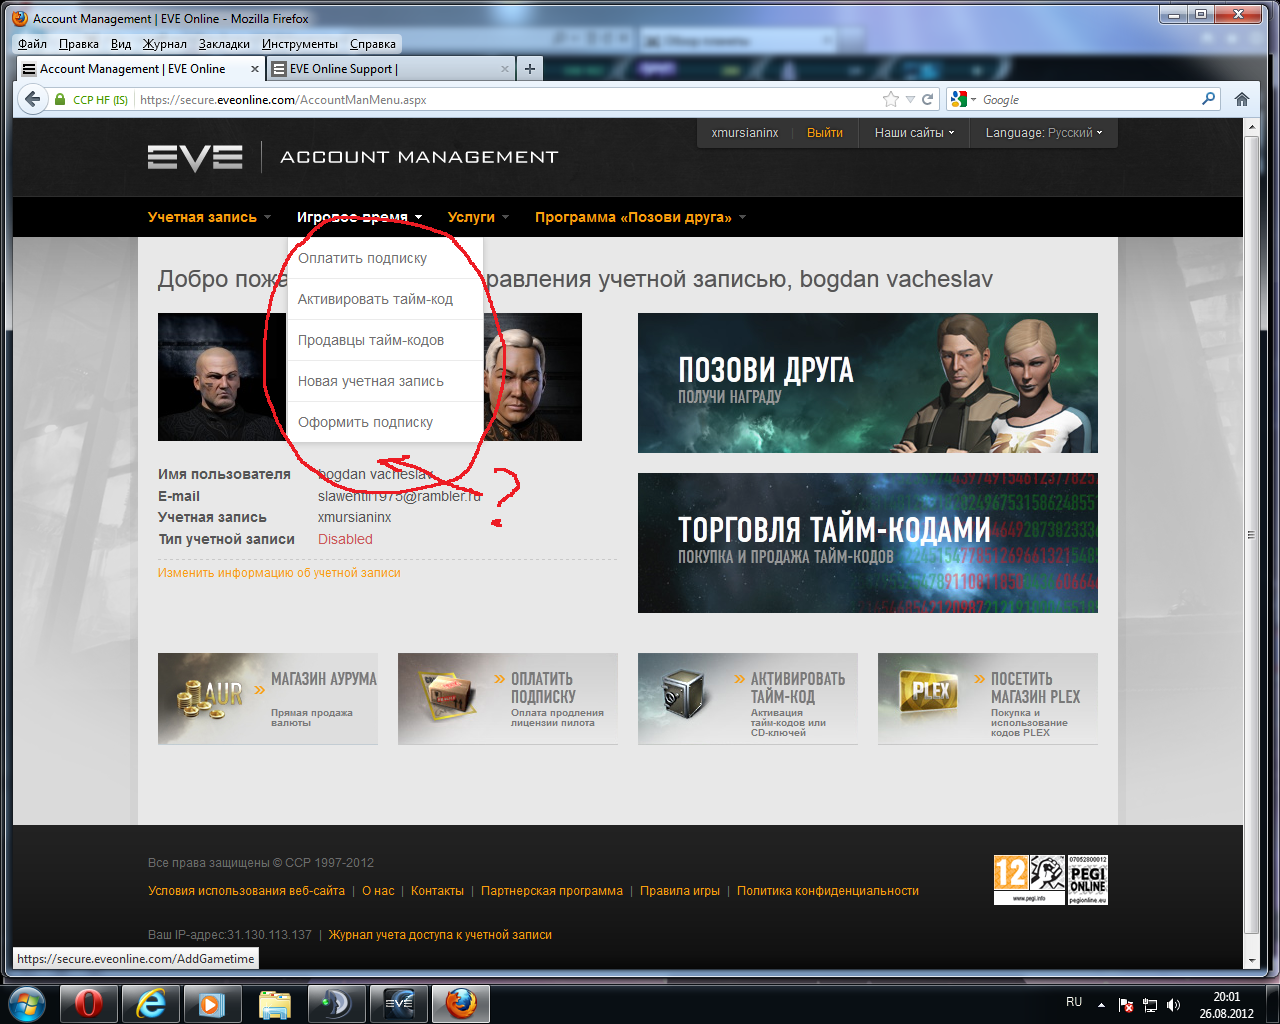Open the address bar history dropdown arrow
Viewport: 1280px width, 1024px height.
tap(910, 99)
